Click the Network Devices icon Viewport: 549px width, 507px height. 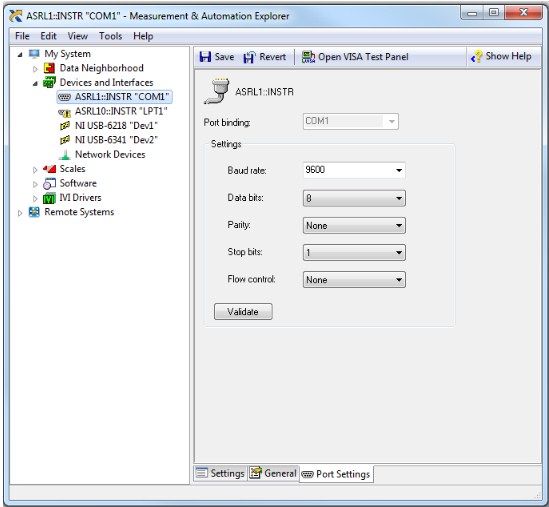(x=65, y=154)
